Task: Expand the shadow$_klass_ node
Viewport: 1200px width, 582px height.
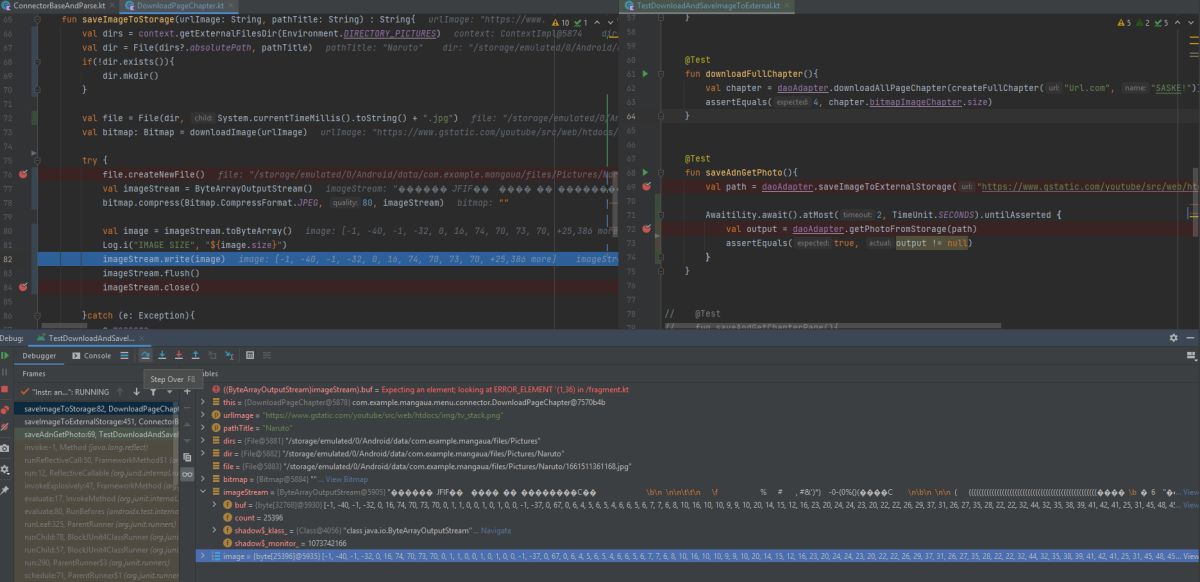Action: click(214, 530)
